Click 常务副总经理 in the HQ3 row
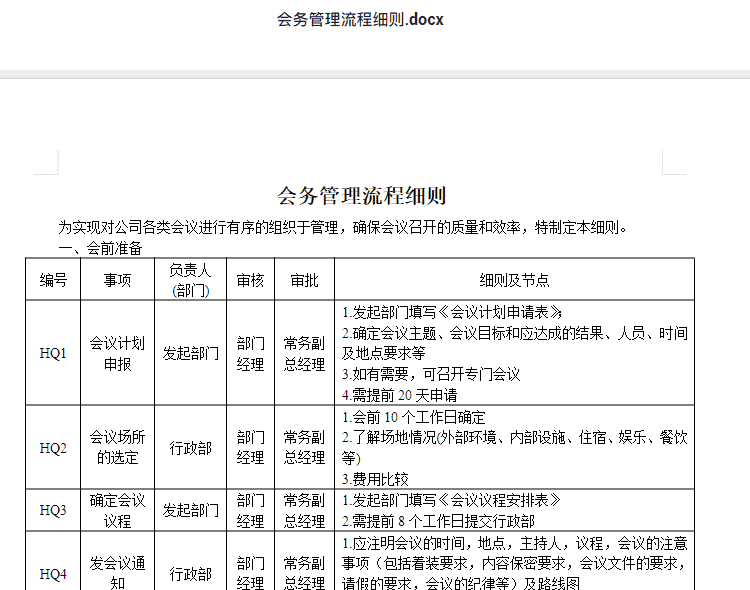Viewport: 750px width, 590px height. (304, 510)
